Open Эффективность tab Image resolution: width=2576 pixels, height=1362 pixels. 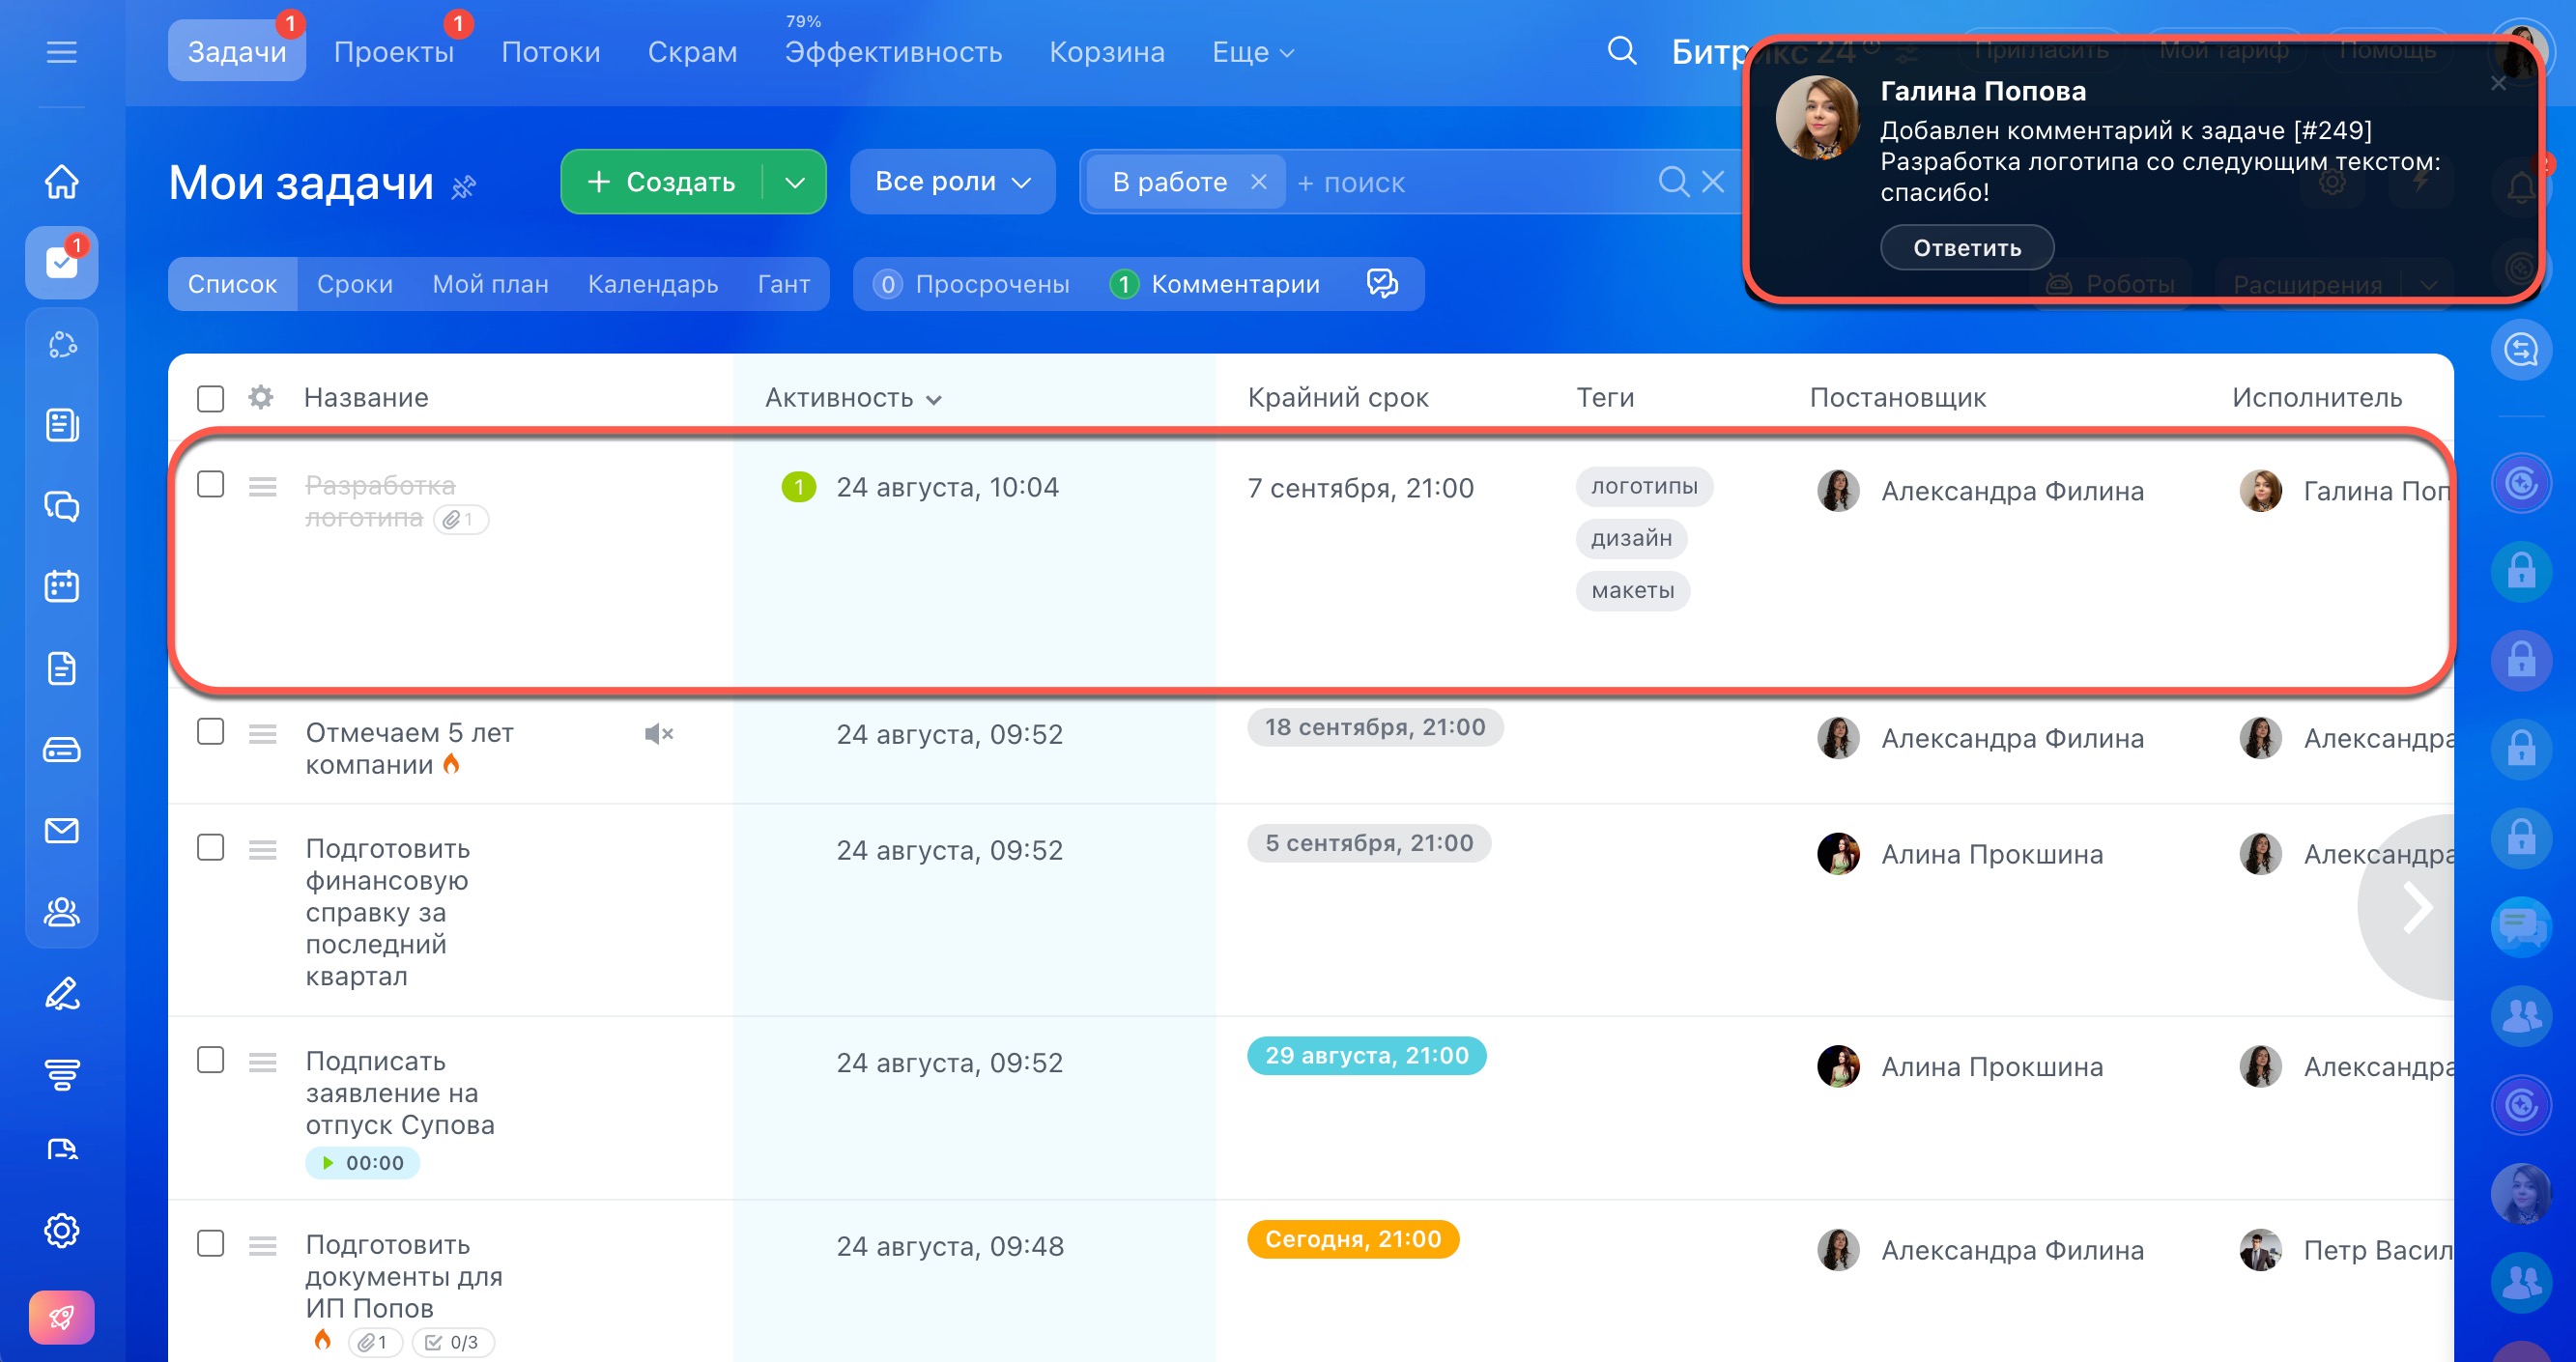[x=893, y=52]
